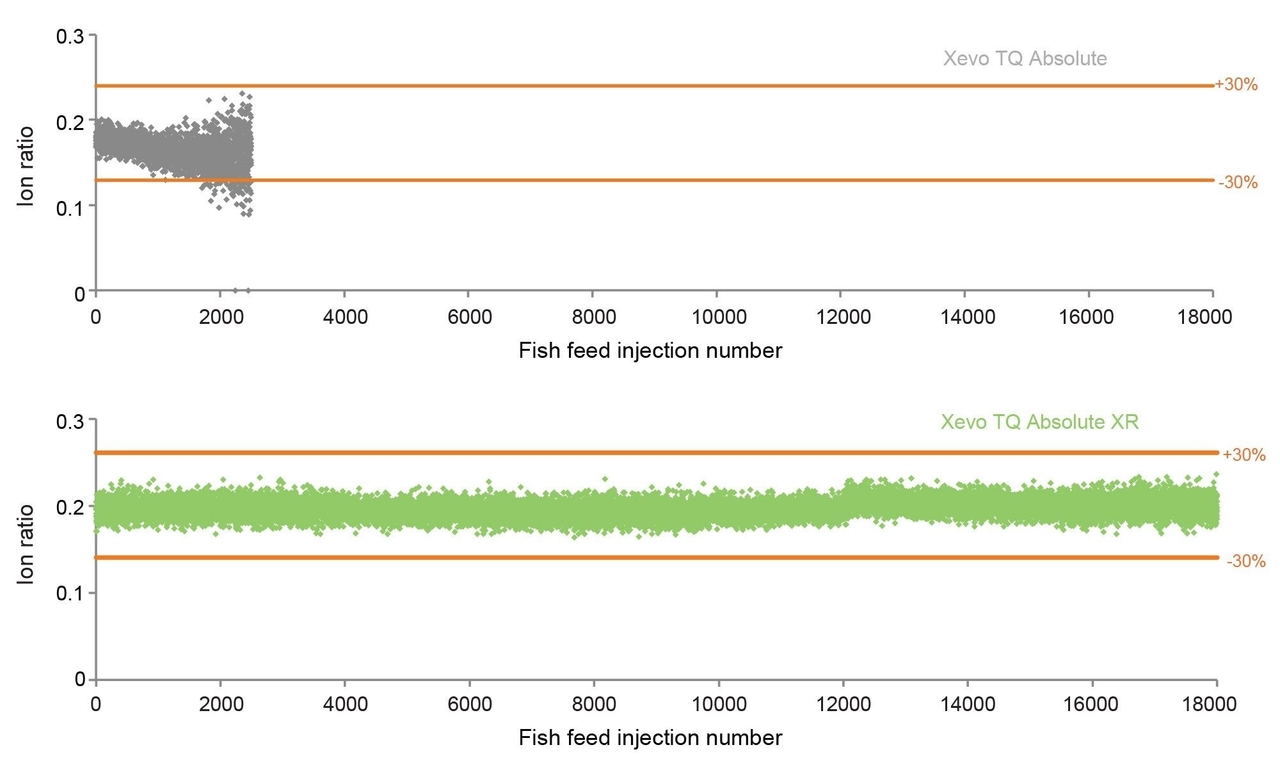Click the 0.1 y-axis label on bottom chart

[x=72, y=593]
